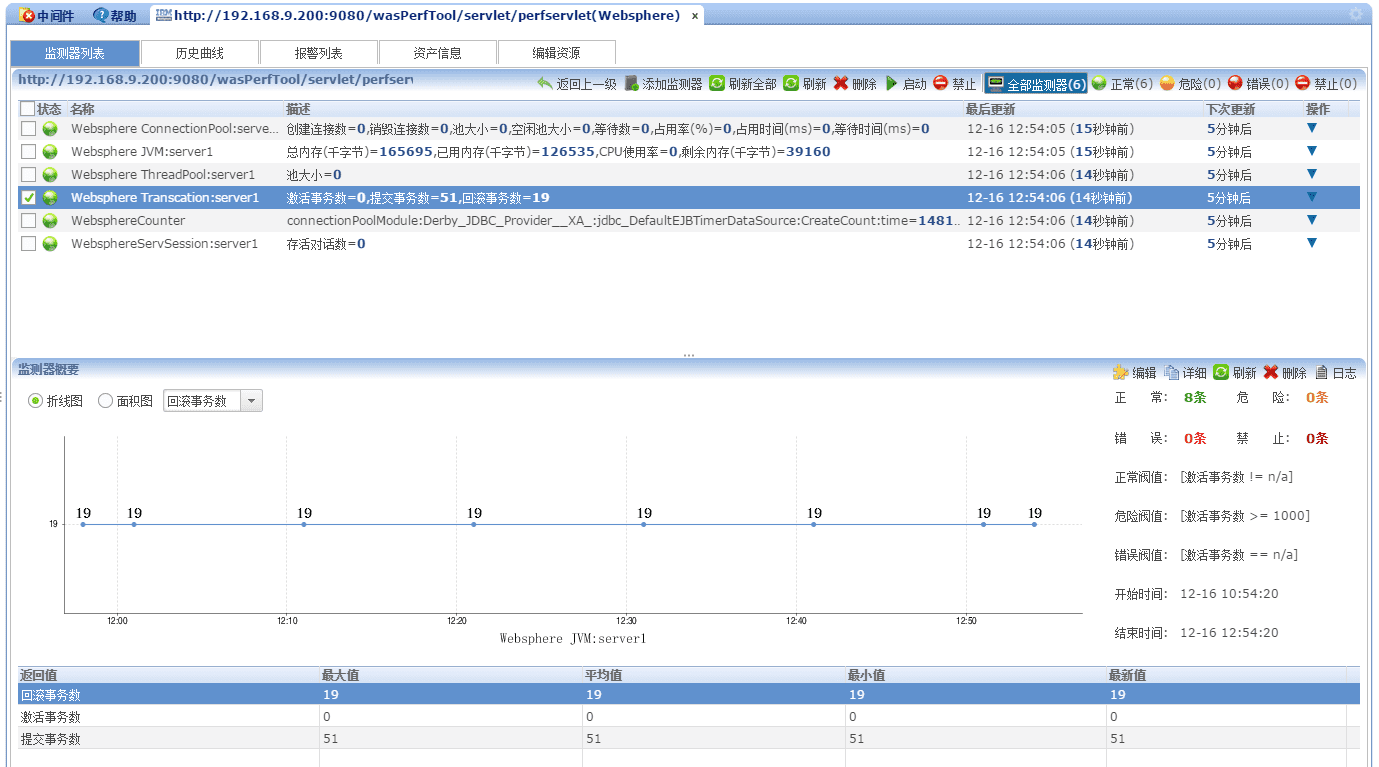
Task: Filter by 禁止(0) status icon
Action: (x=1303, y=84)
